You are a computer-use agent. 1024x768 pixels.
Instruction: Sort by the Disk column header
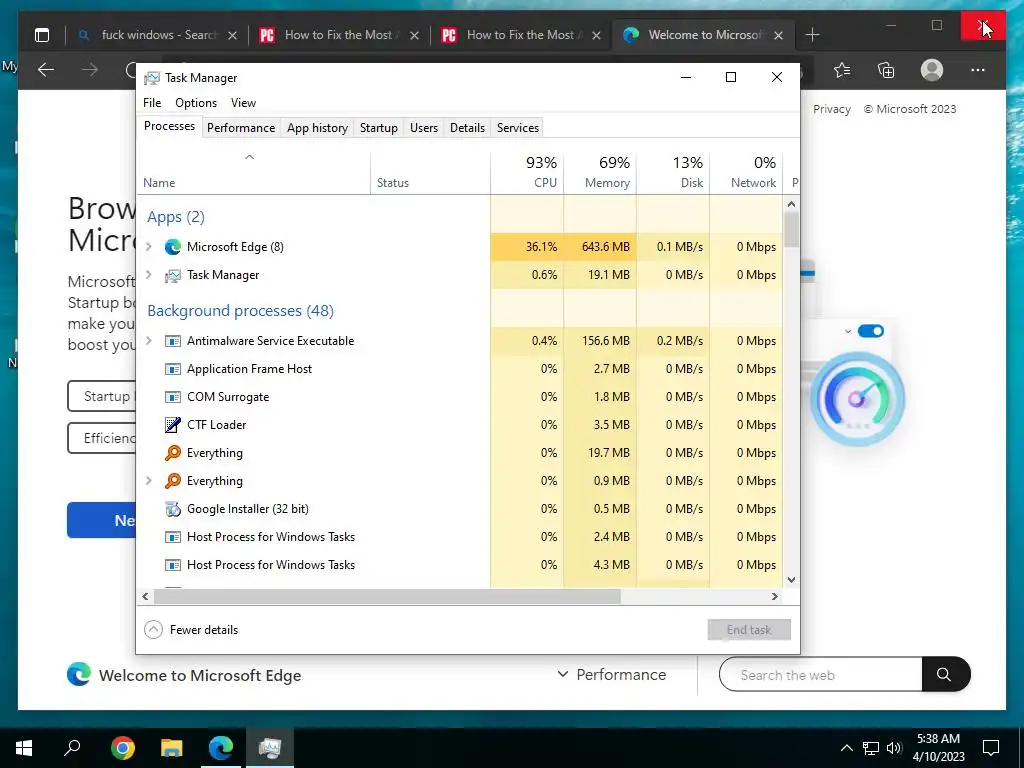coord(673,172)
